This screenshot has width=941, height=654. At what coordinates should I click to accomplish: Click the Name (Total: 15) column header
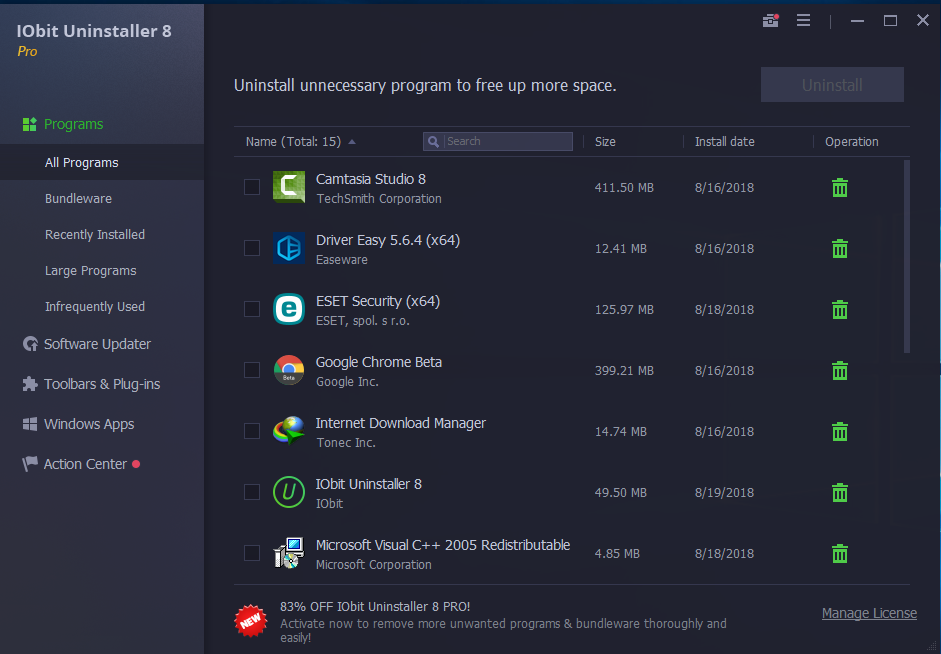click(x=293, y=142)
